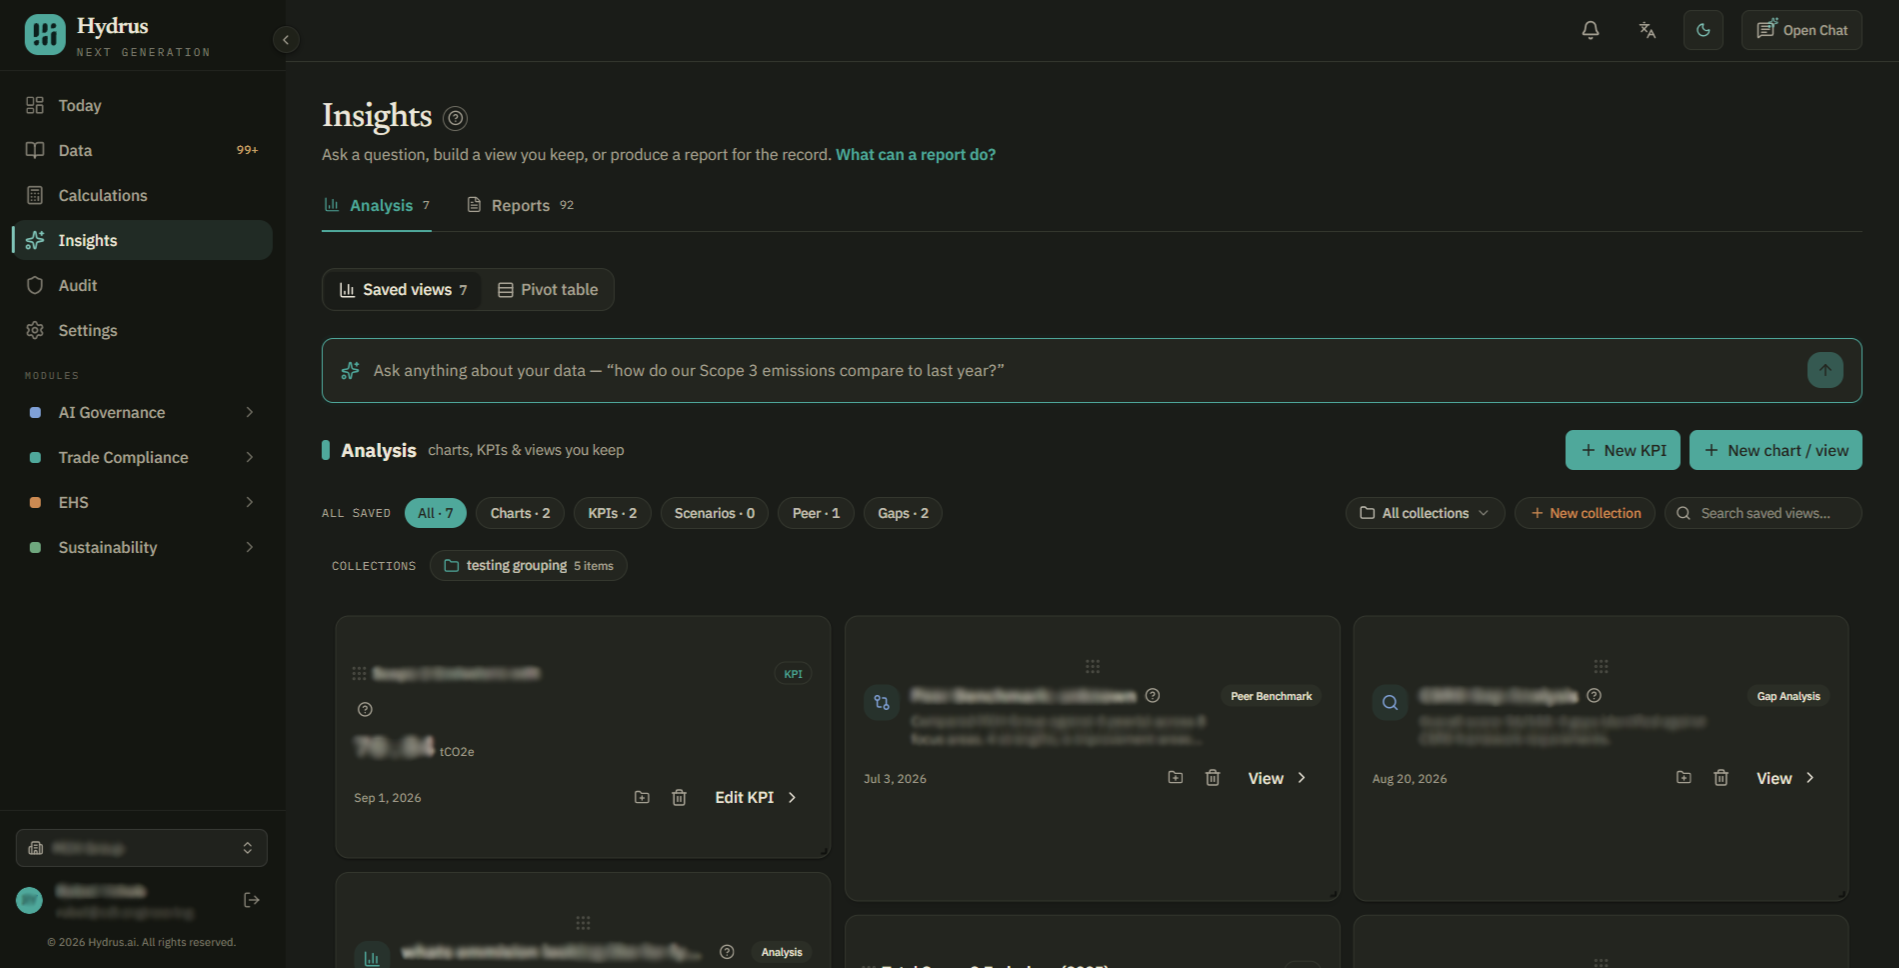The height and width of the screenshot is (968, 1899).
Task: Expand the Sustainability module
Action: [x=142, y=547]
